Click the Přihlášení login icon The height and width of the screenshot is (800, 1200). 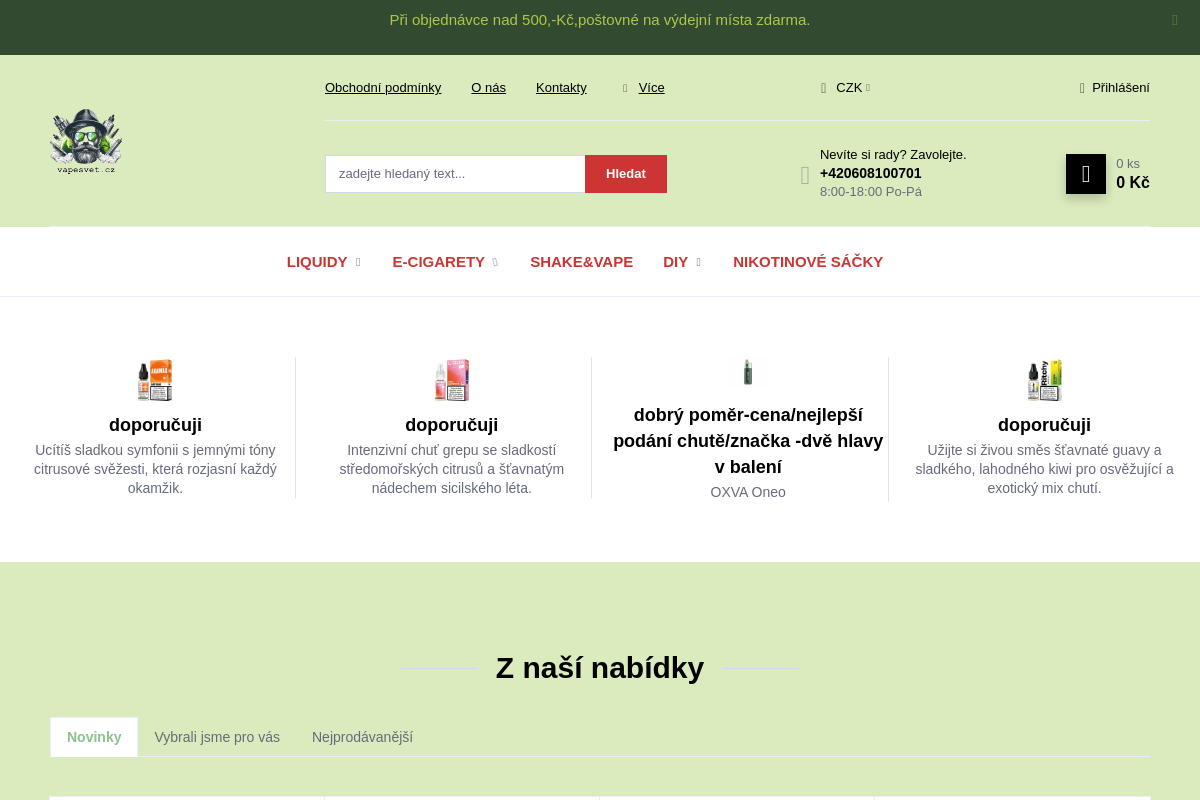tap(1081, 88)
